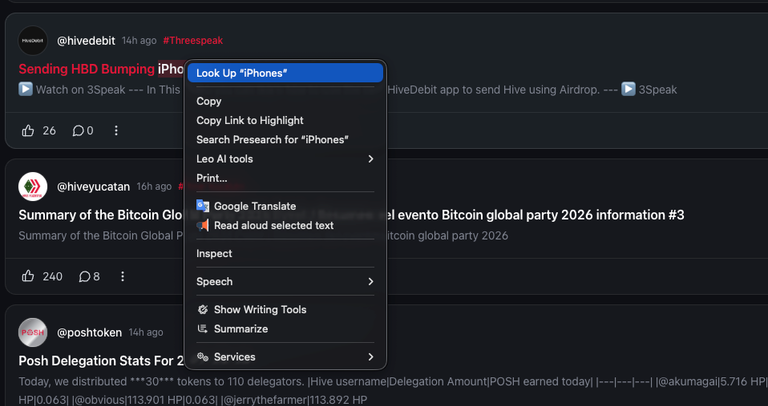This screenshot has height=406, width=768.
Task: Open more options on hivedebit post
Action: (x=116, y=131)
